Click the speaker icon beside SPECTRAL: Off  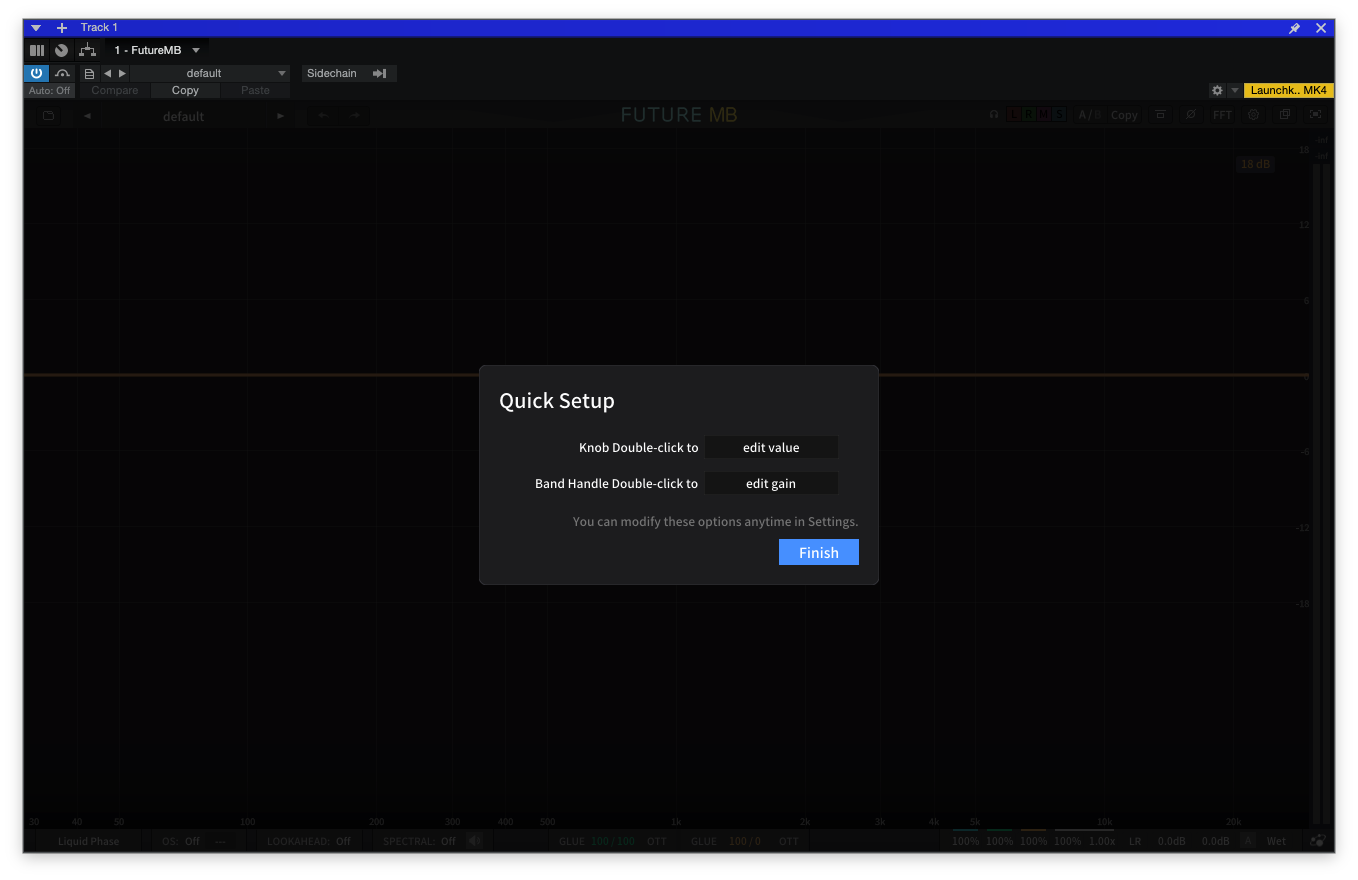[475, 841]
